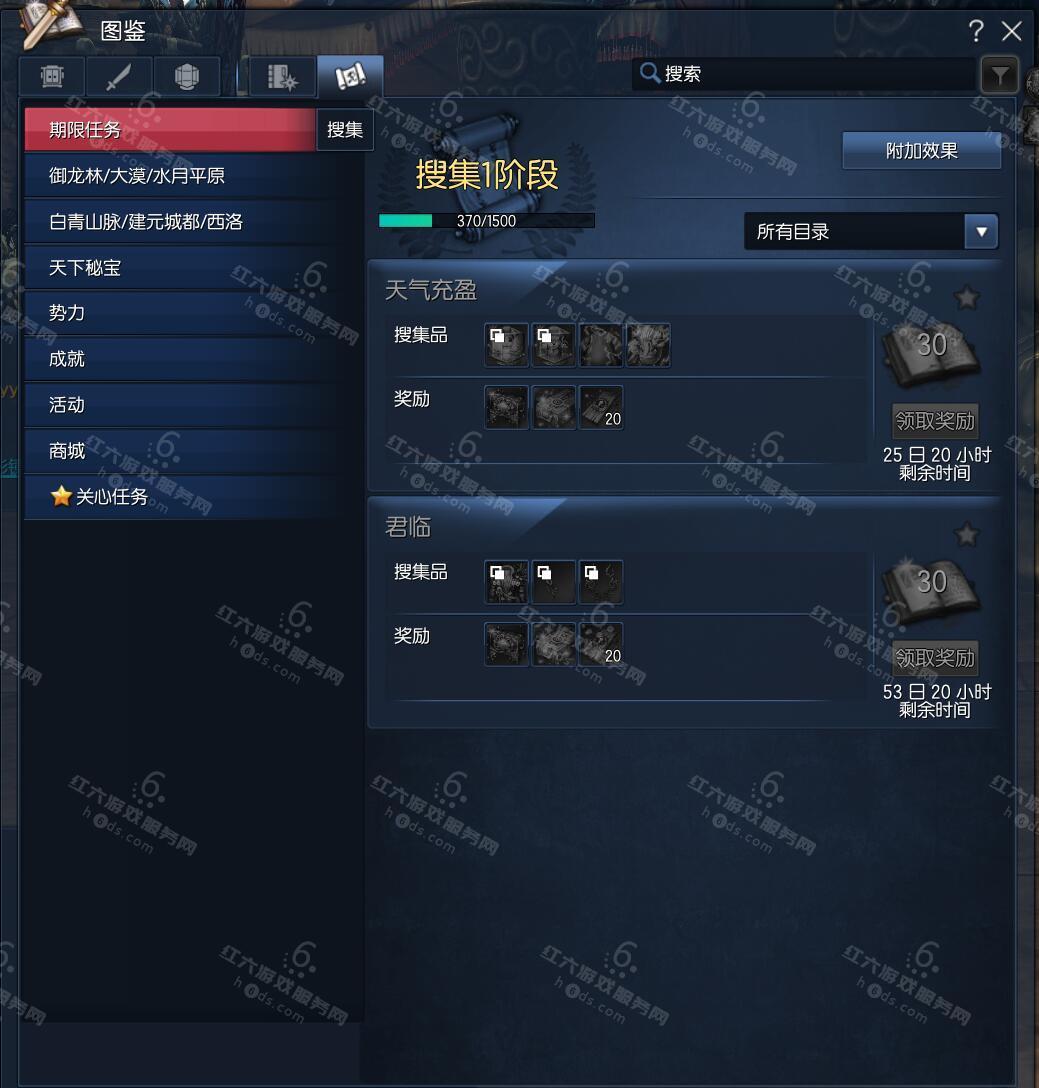Claim reward with 领取奖励 for 天气充盈
The image size is (1039, 1088).
(x=935, y=420)
